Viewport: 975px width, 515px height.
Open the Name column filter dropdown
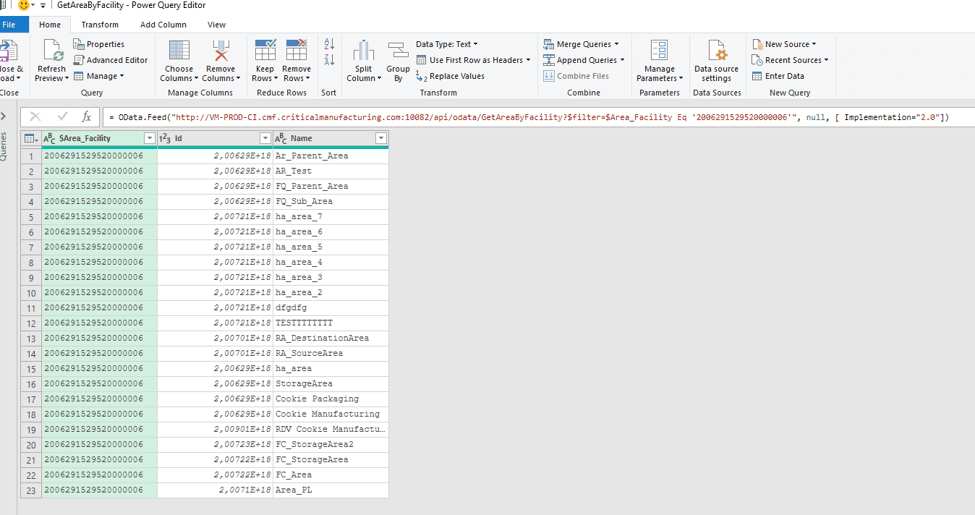[x=380, y=138]
